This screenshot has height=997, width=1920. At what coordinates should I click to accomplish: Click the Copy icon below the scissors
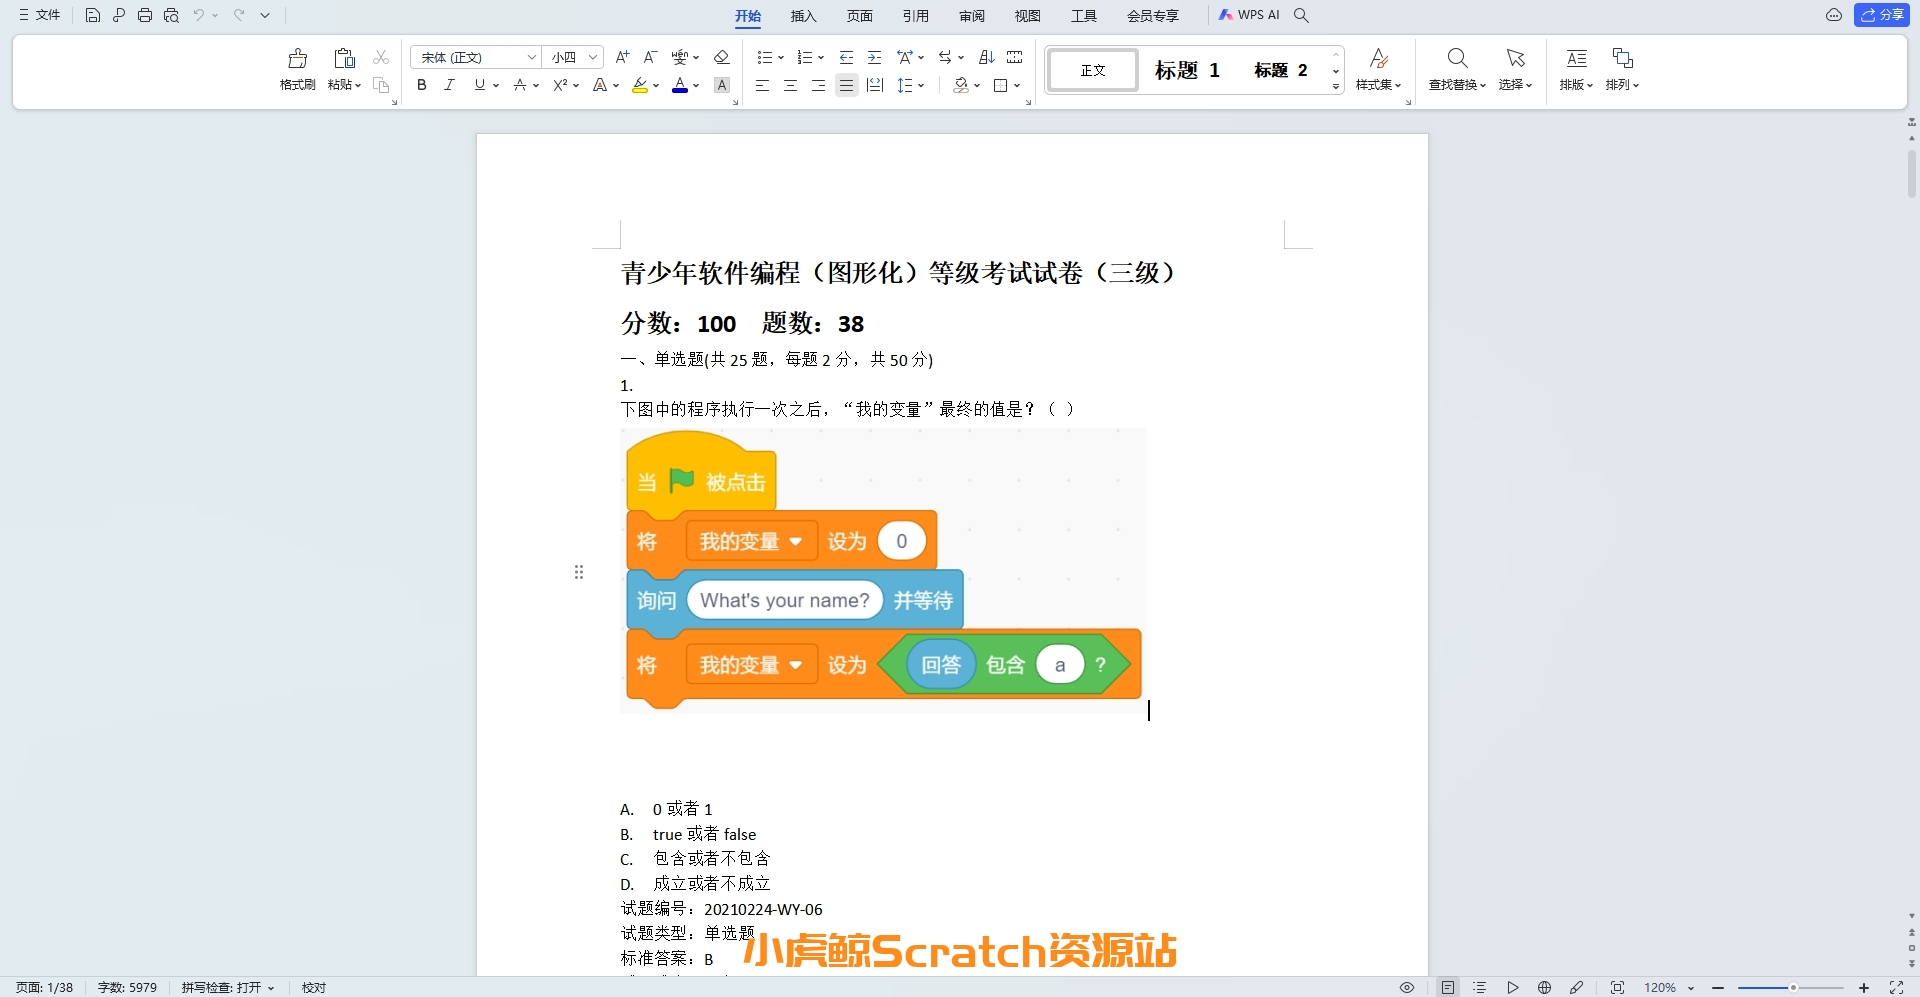point(381,85)
